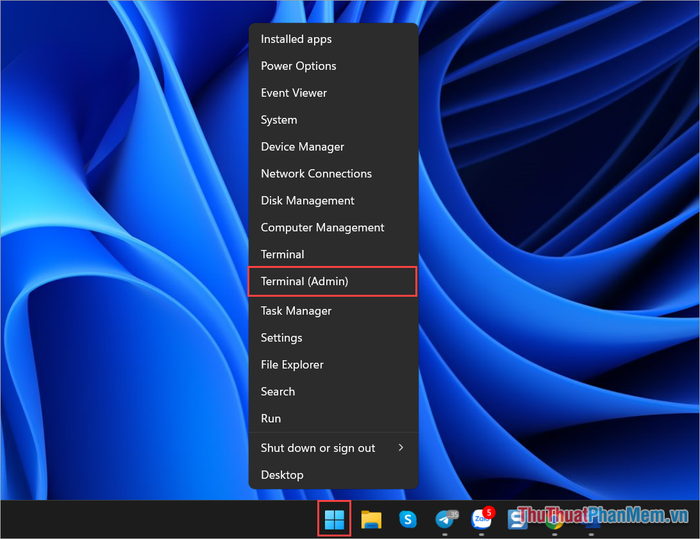Choose System from the menu
700x539 pixels.
[x=333, y=120]
